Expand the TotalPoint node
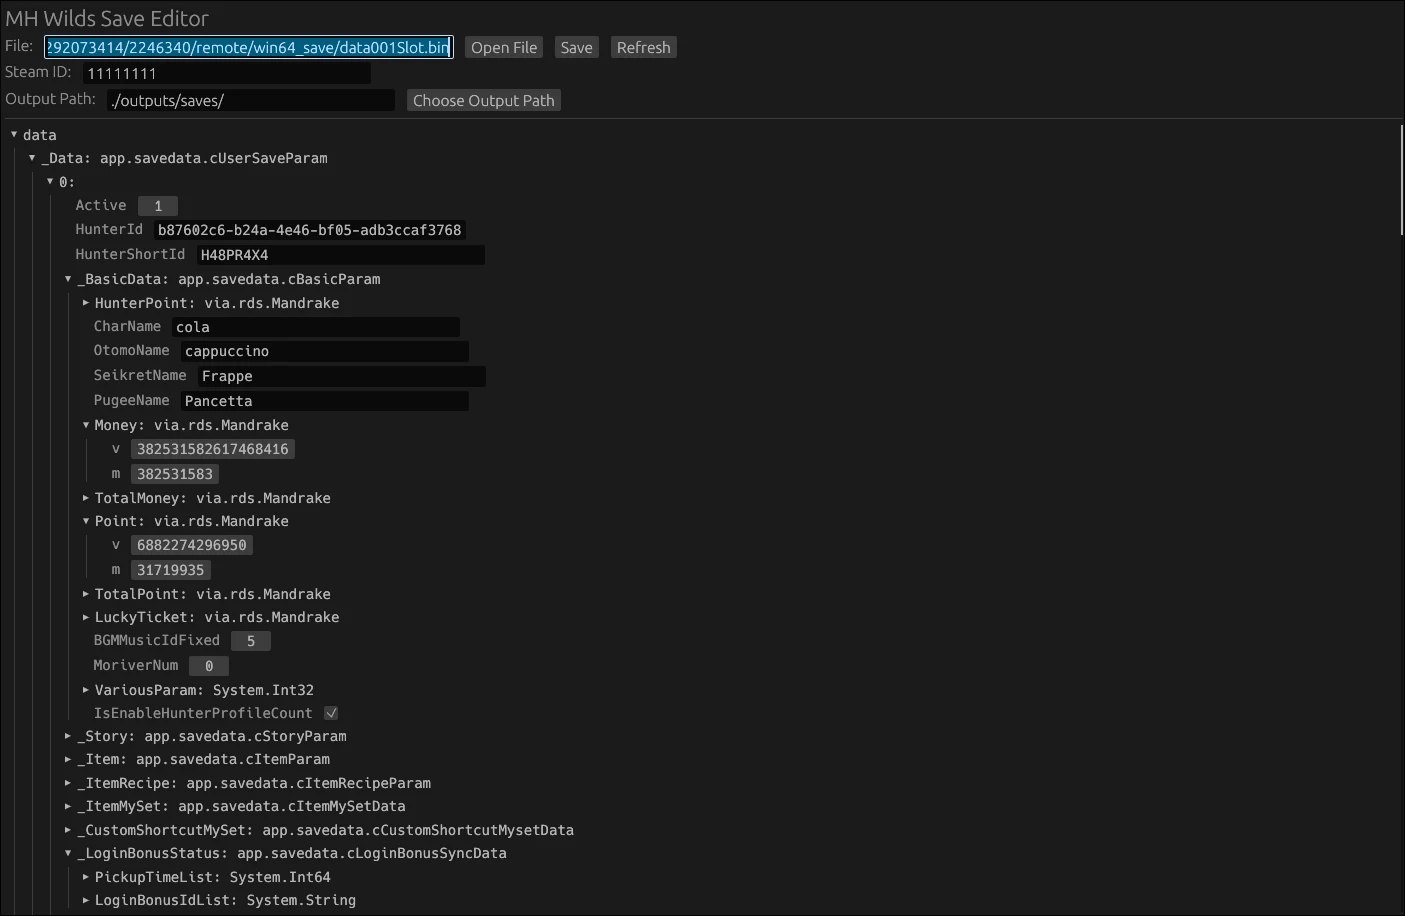The height and width of the screenshot is (916, 1405). click(x=86, y=594)
